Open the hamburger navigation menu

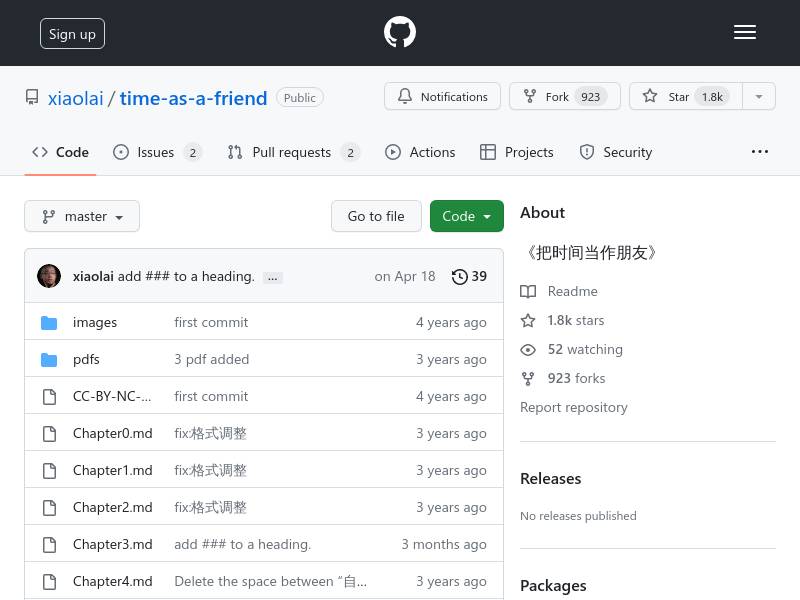tap(744, 32)
